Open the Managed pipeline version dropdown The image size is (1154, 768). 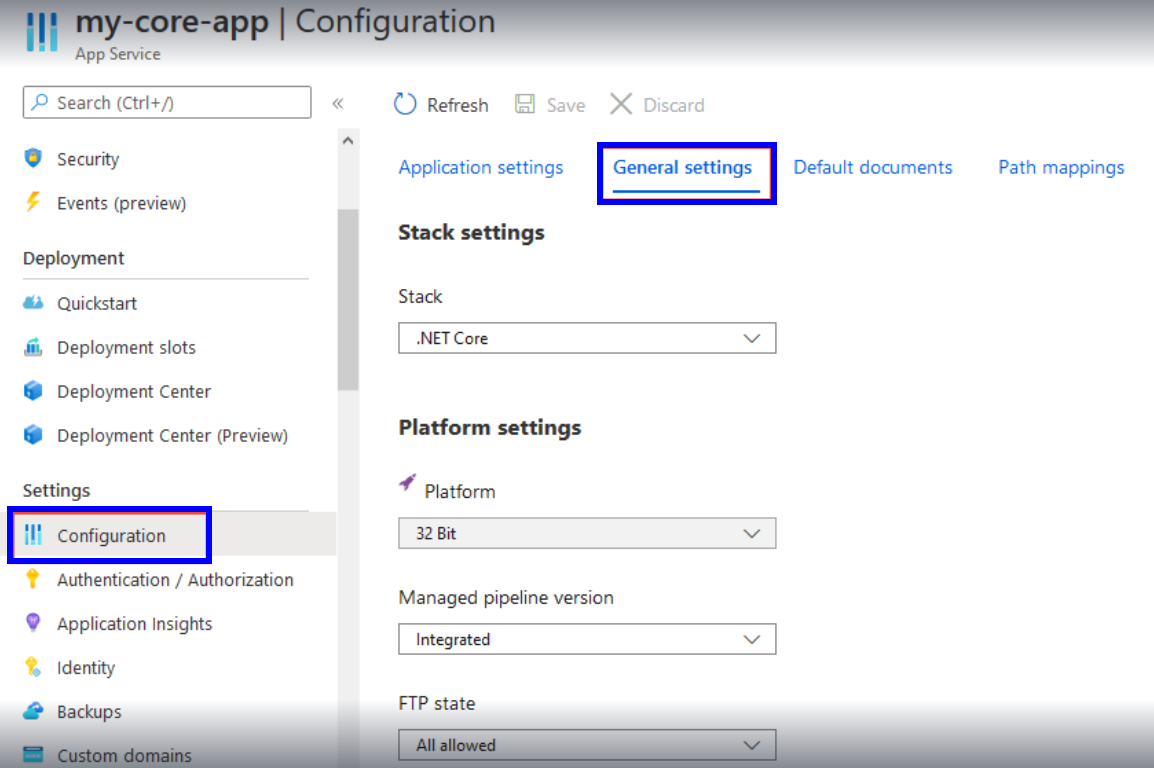[587, 639]
